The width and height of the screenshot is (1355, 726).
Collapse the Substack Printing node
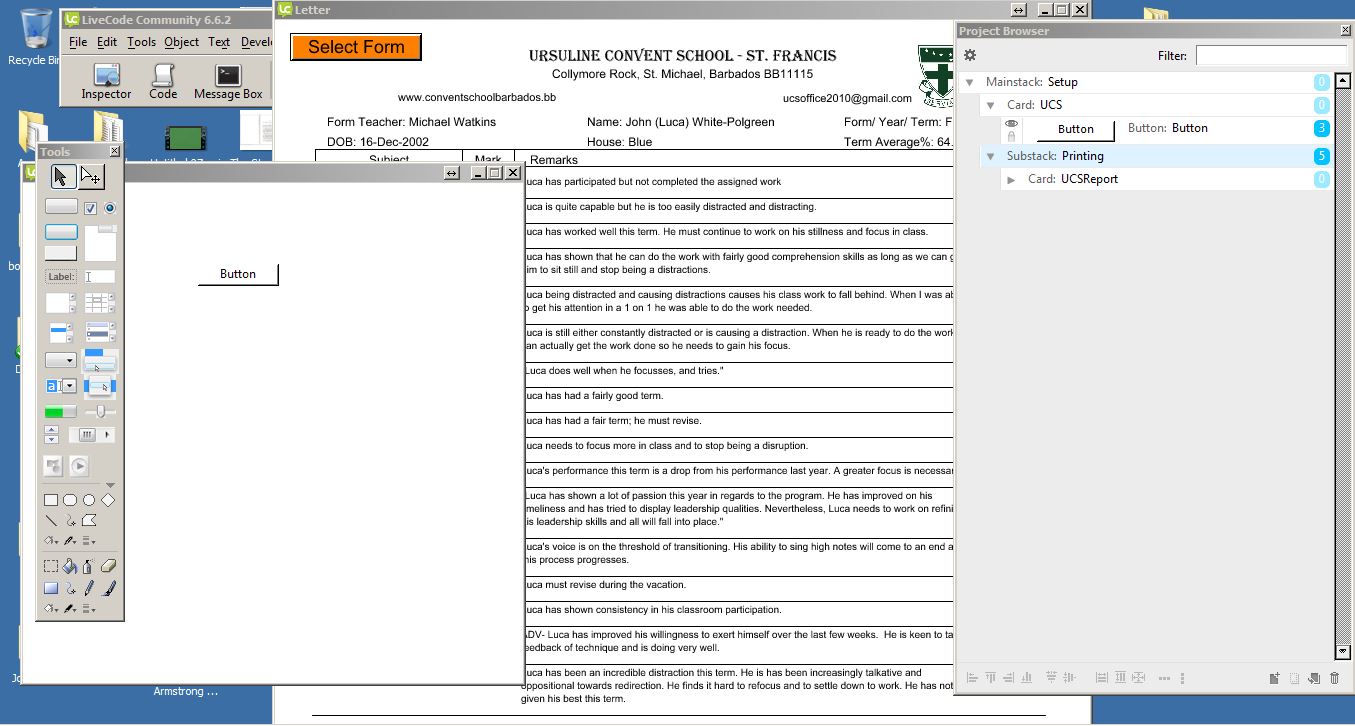tap(990, 156)
